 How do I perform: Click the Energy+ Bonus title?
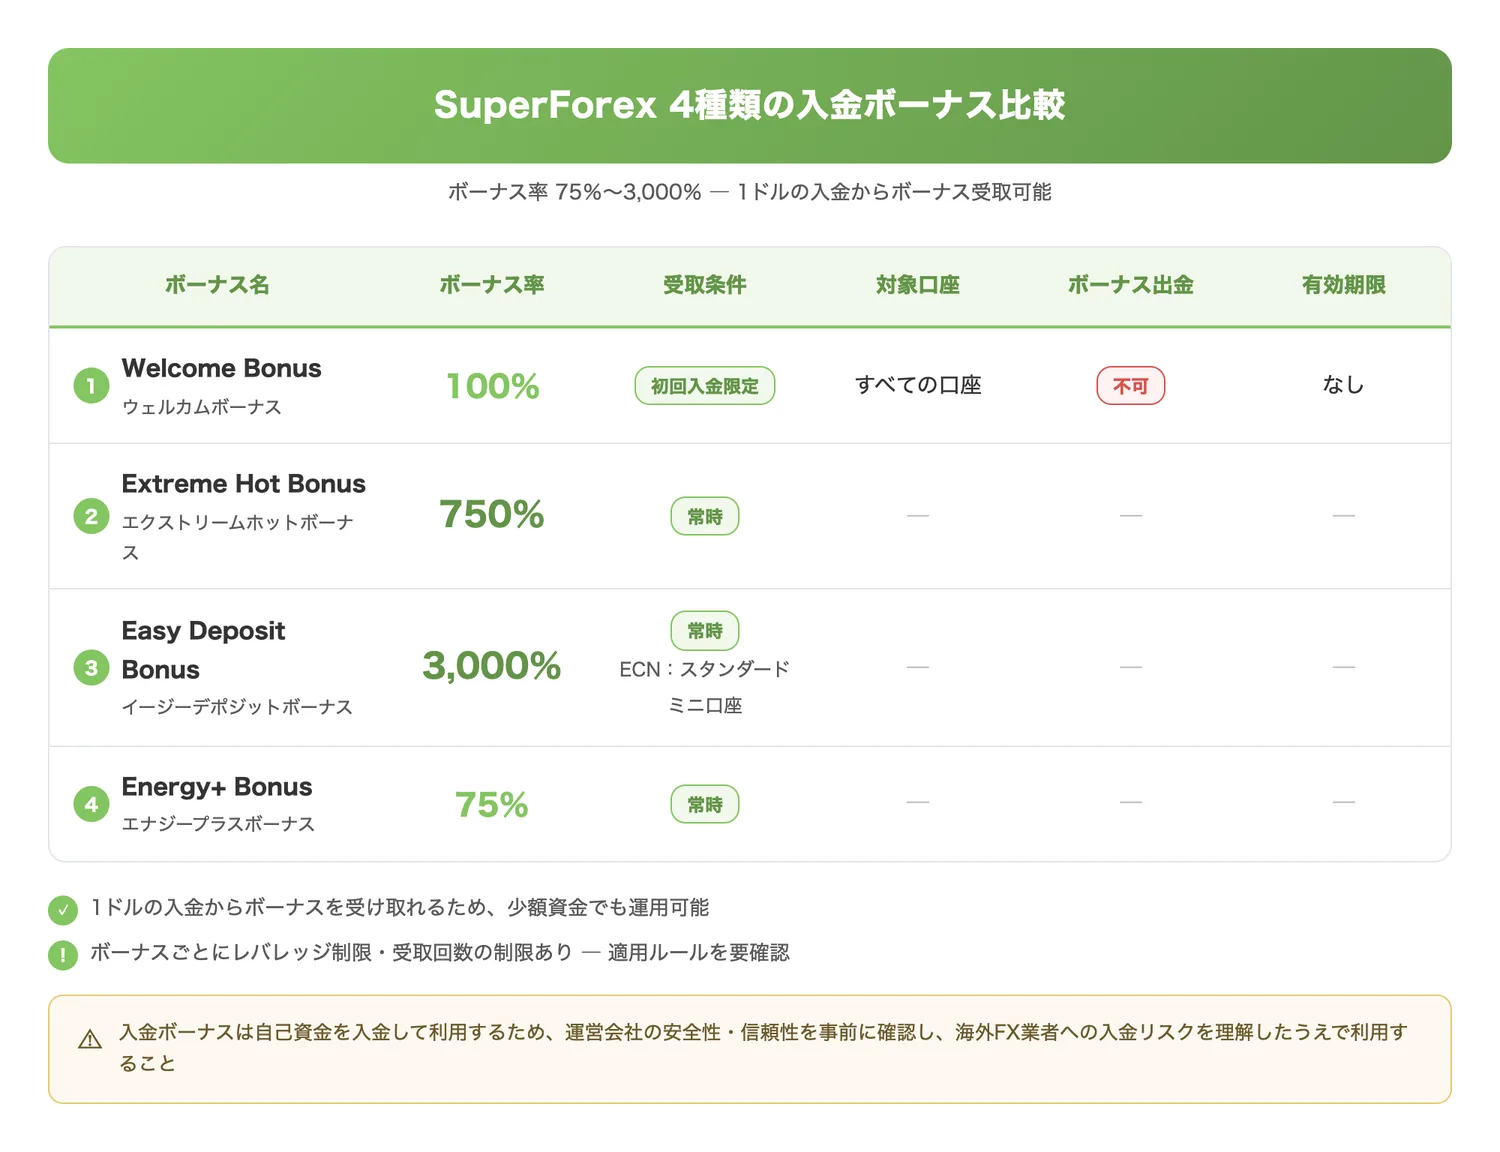pyautogui.click(x=217, y=787)
